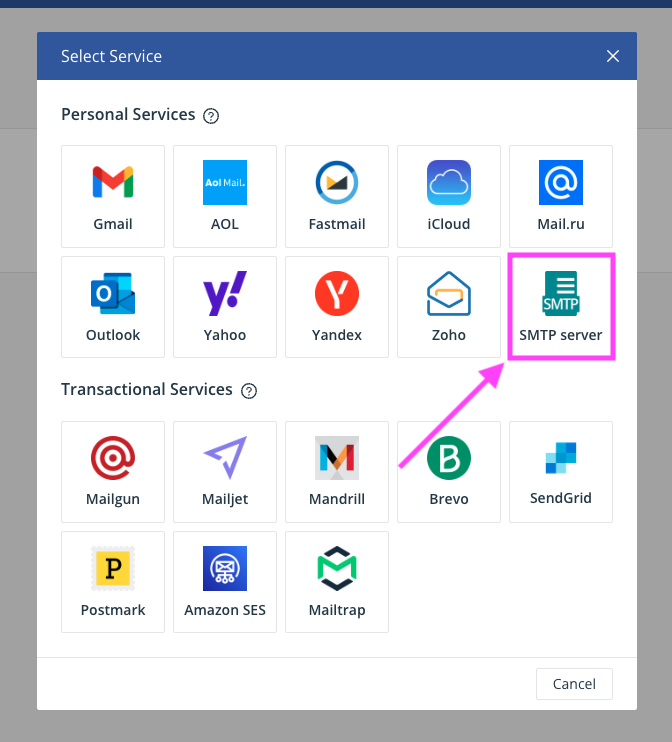Click the SMTP server option
672x742 pixels.
(561, 306)
